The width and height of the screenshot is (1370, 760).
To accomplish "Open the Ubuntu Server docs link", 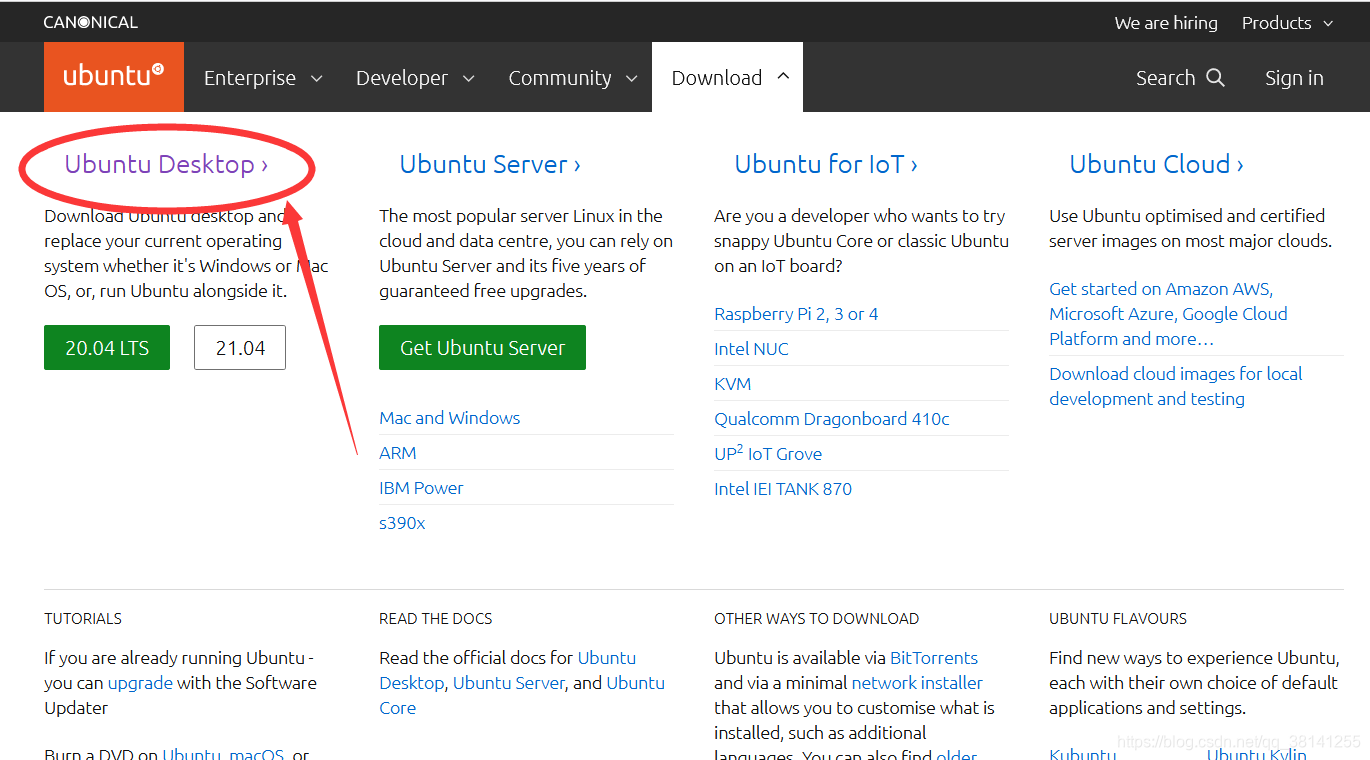I will (x=509, y=683).
